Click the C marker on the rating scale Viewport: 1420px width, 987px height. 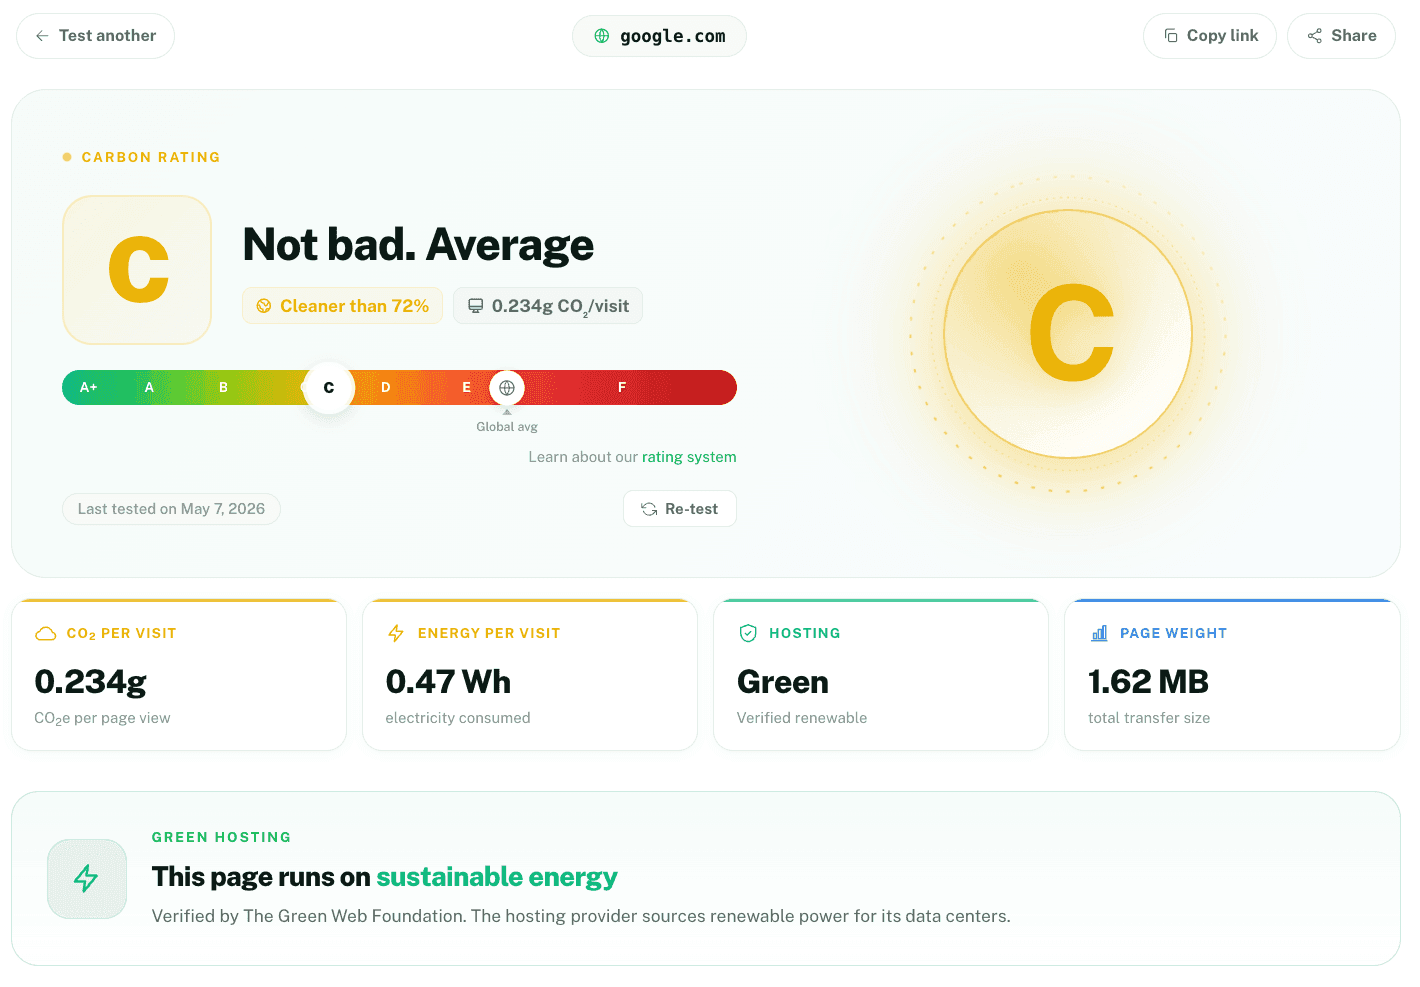point(329,388)
